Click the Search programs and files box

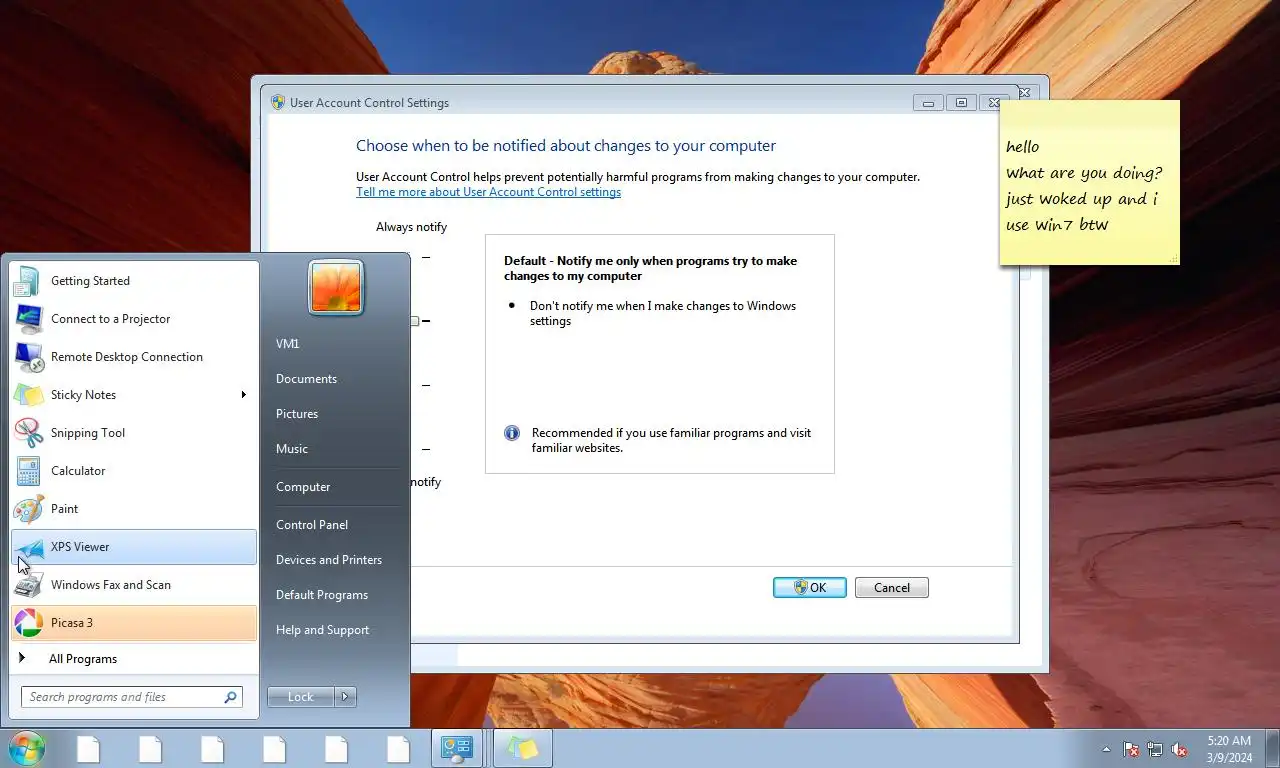tap(132, 697)
